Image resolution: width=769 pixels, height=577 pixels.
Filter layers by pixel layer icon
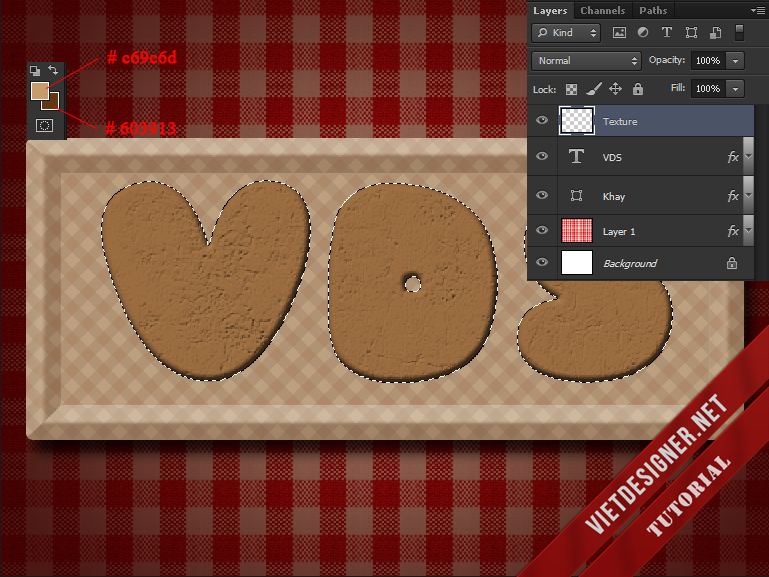619,33
